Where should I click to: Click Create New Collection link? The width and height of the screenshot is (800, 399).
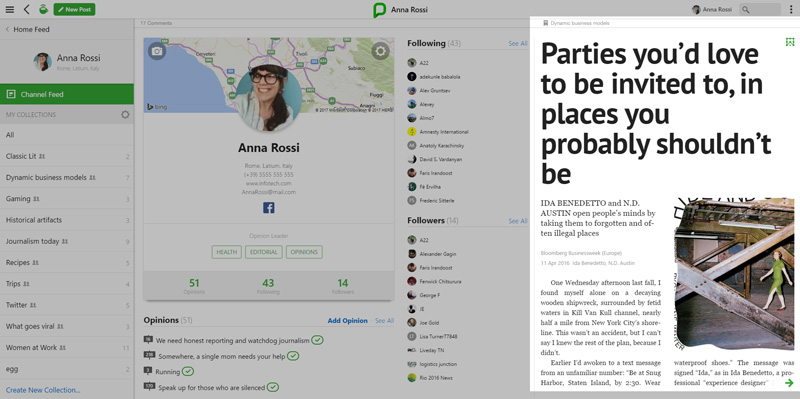click(43, 390)
